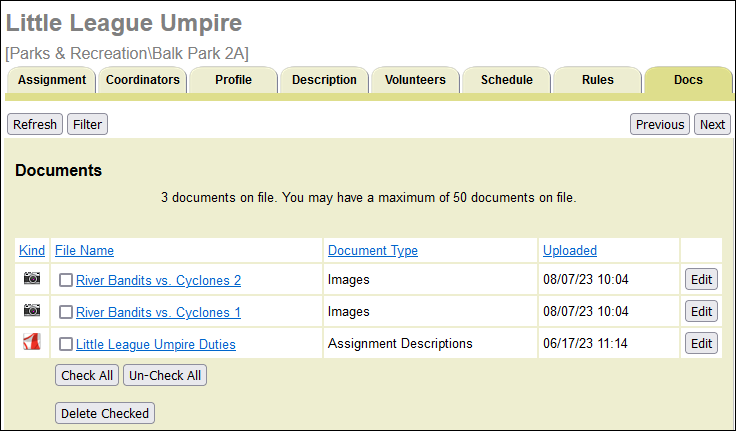Select the Little League Umpire Duties checkbox
736x431 pixels.
(x=66, y=345)
